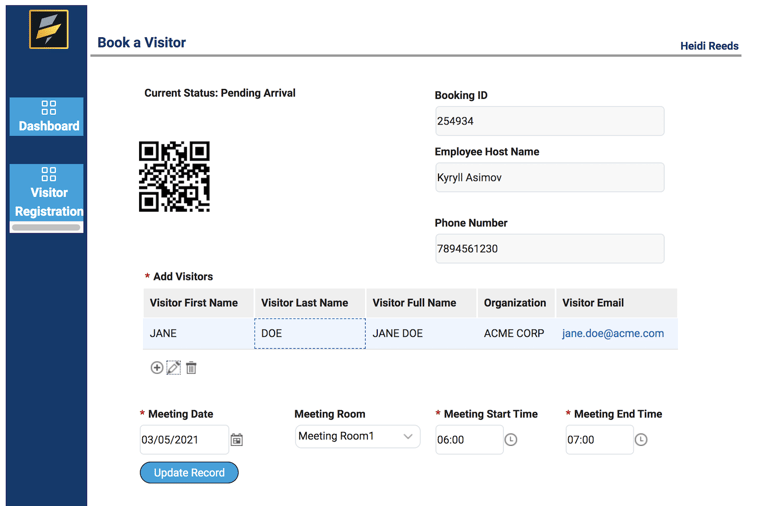The width and height of the screenshot is (768, 506).
Task: Click the edit visitor pencil icon
Action: pyautogui.click(x=174, y=368)
